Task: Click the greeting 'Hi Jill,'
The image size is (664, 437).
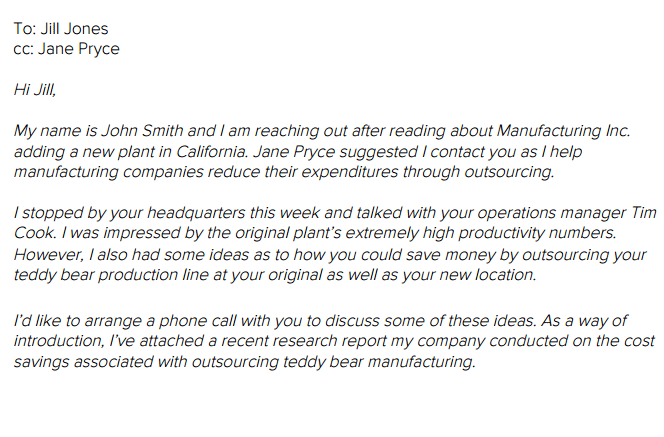Action: coord(35,90)
